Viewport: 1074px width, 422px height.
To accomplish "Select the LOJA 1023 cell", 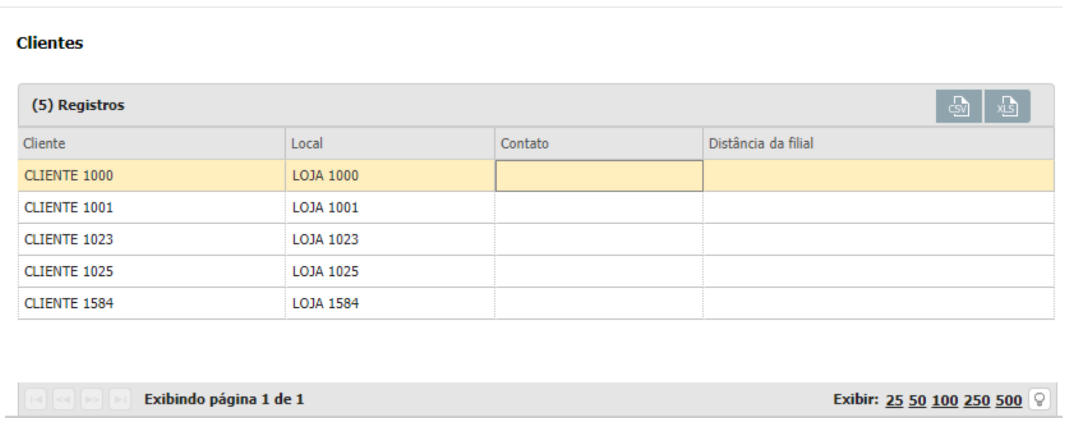I will tap(325, 240).
